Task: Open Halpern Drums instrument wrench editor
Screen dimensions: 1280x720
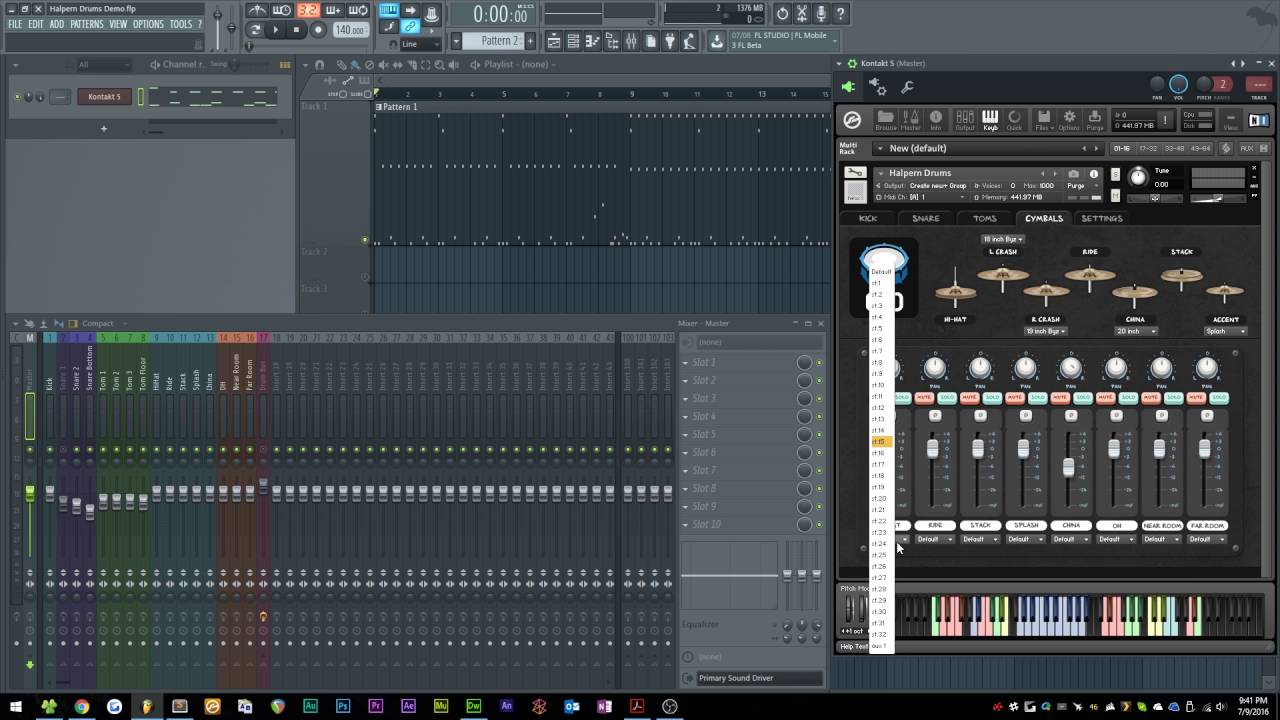Action: pyautogui.click(x=855, y=173)
